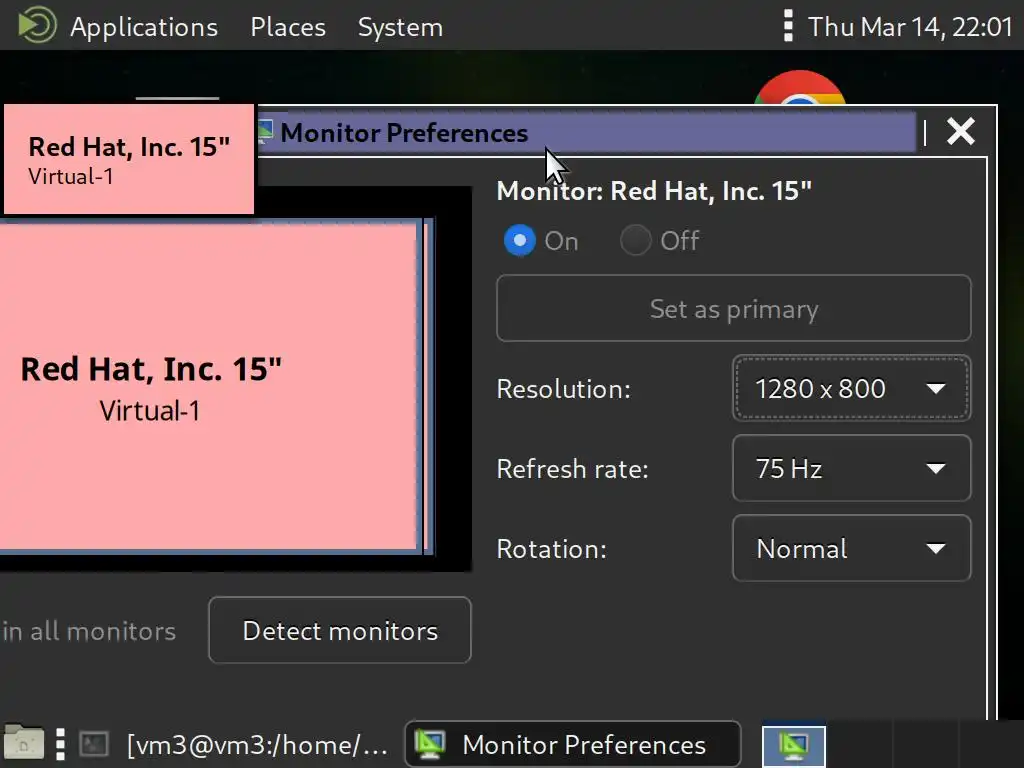Click the small Red Hat, Inc. 15" Virtual-1 label
Viewport: 1024px width, 768px height.
pos(129,159)
